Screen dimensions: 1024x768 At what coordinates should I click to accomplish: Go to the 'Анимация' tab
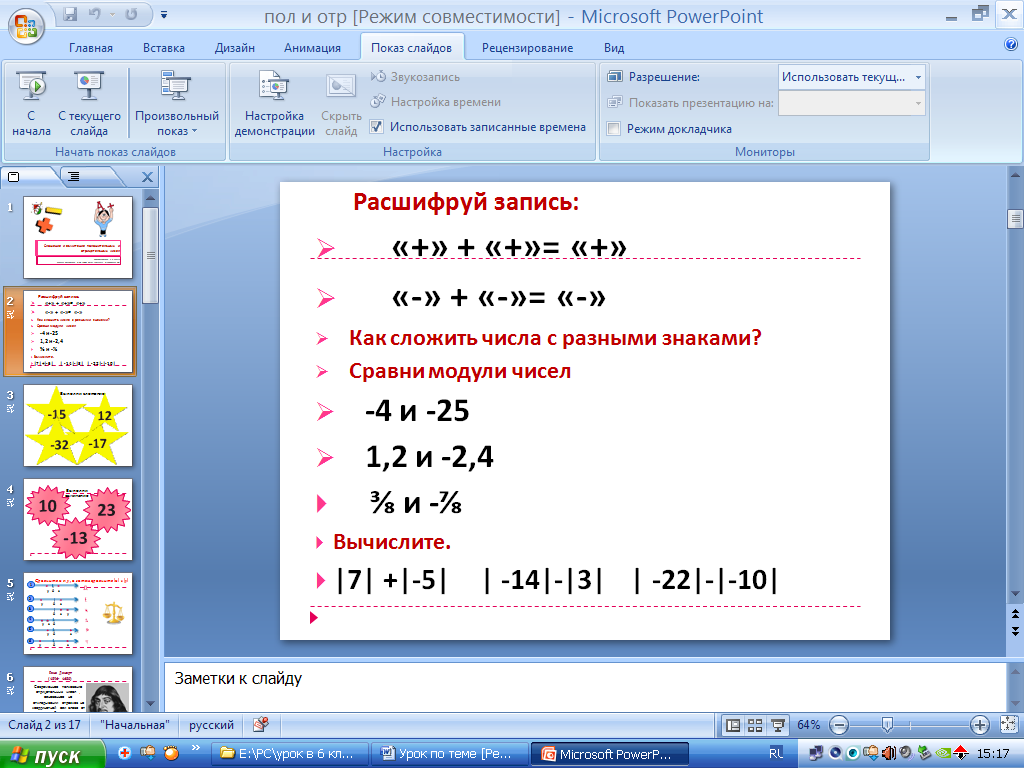312,48
